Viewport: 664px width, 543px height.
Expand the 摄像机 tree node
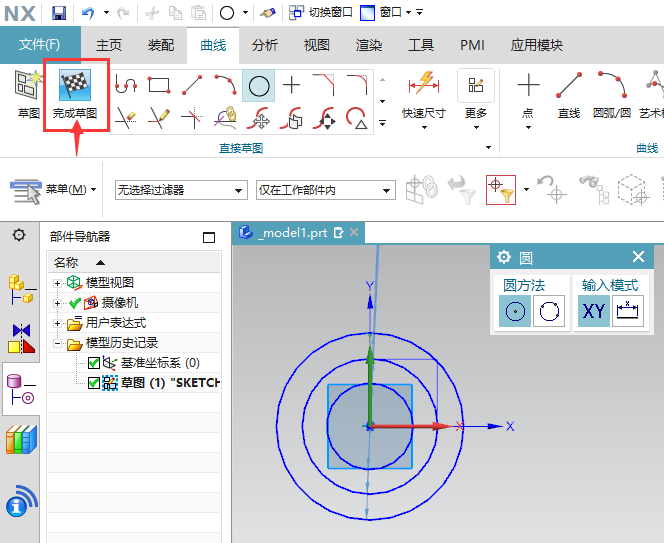tap(57, 303)
